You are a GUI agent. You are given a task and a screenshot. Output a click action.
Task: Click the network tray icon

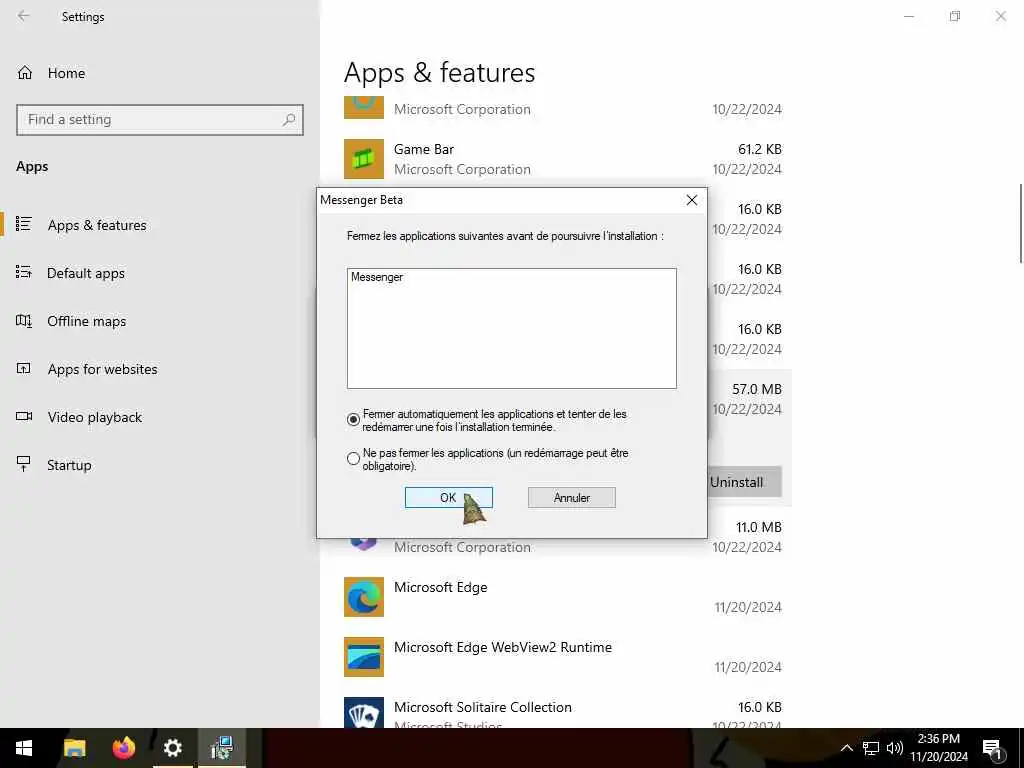coord(871,748)
